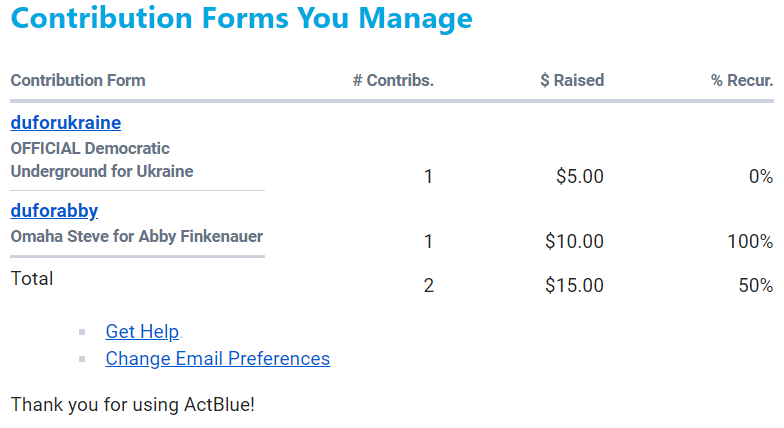Click the # Contribs. column header
The image size is (784, 428).
pyautogui.click(x=393, y=80)
